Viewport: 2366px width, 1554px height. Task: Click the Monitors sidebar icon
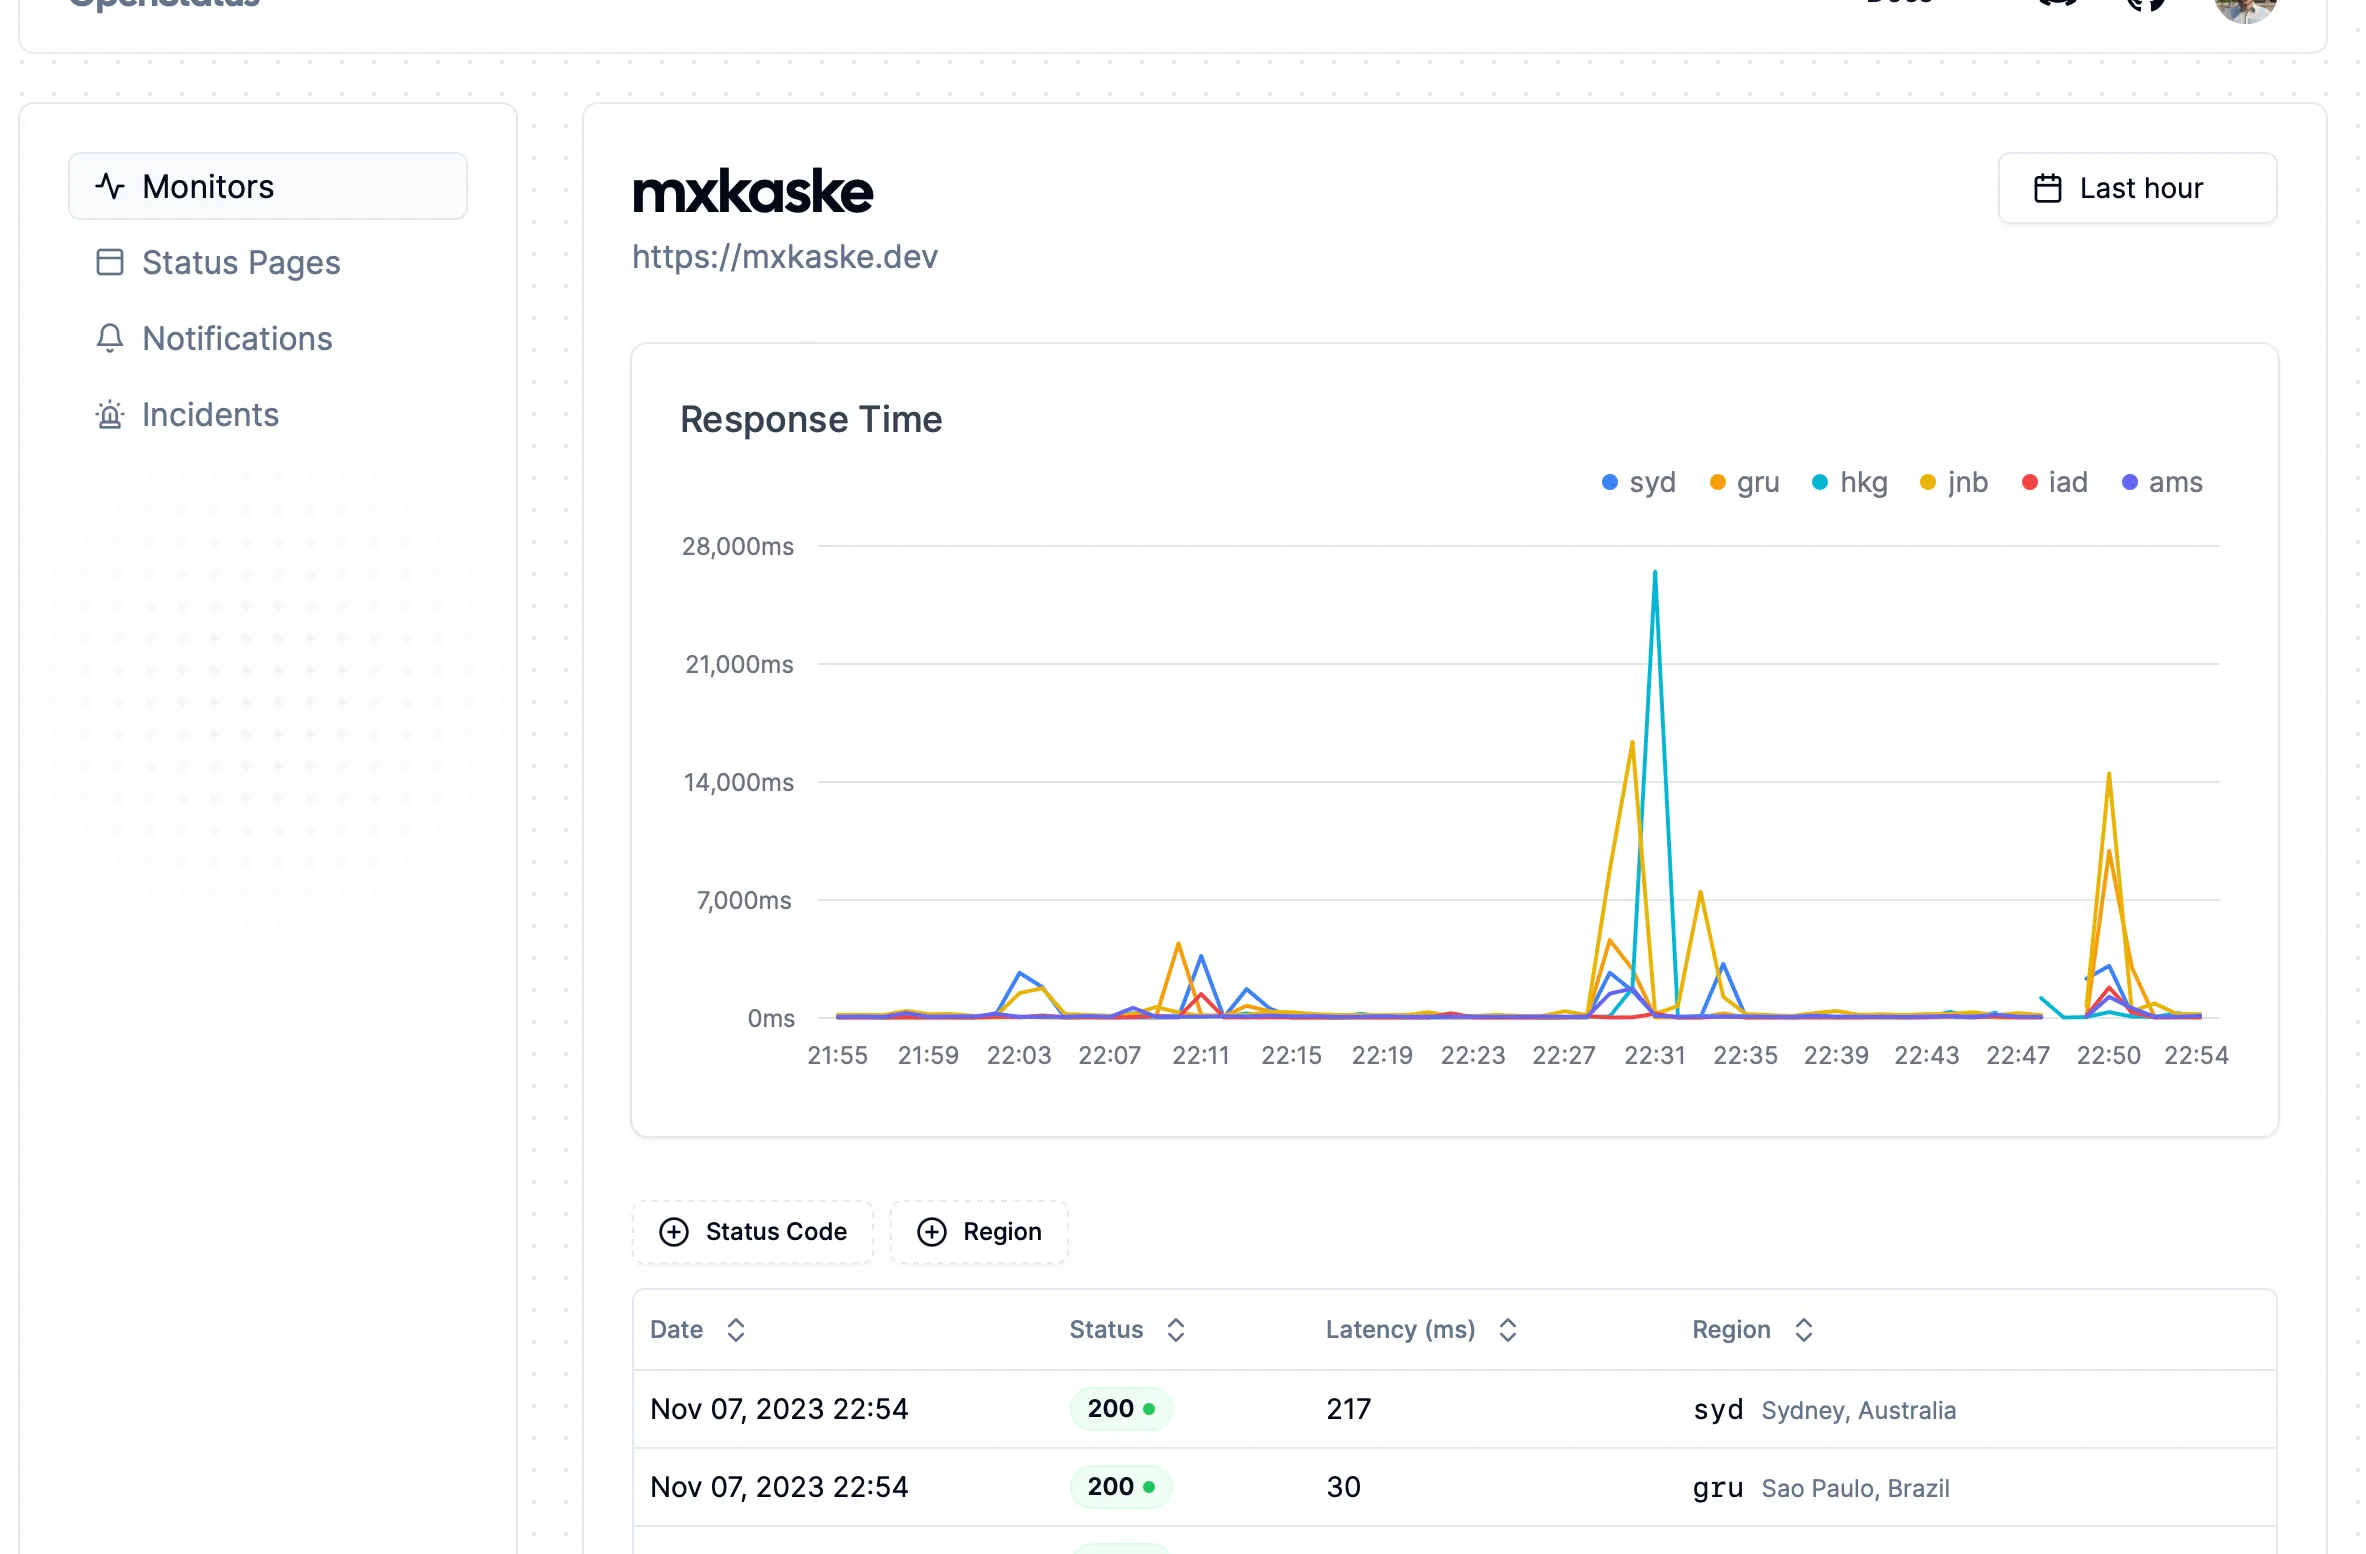click(109, 186)
